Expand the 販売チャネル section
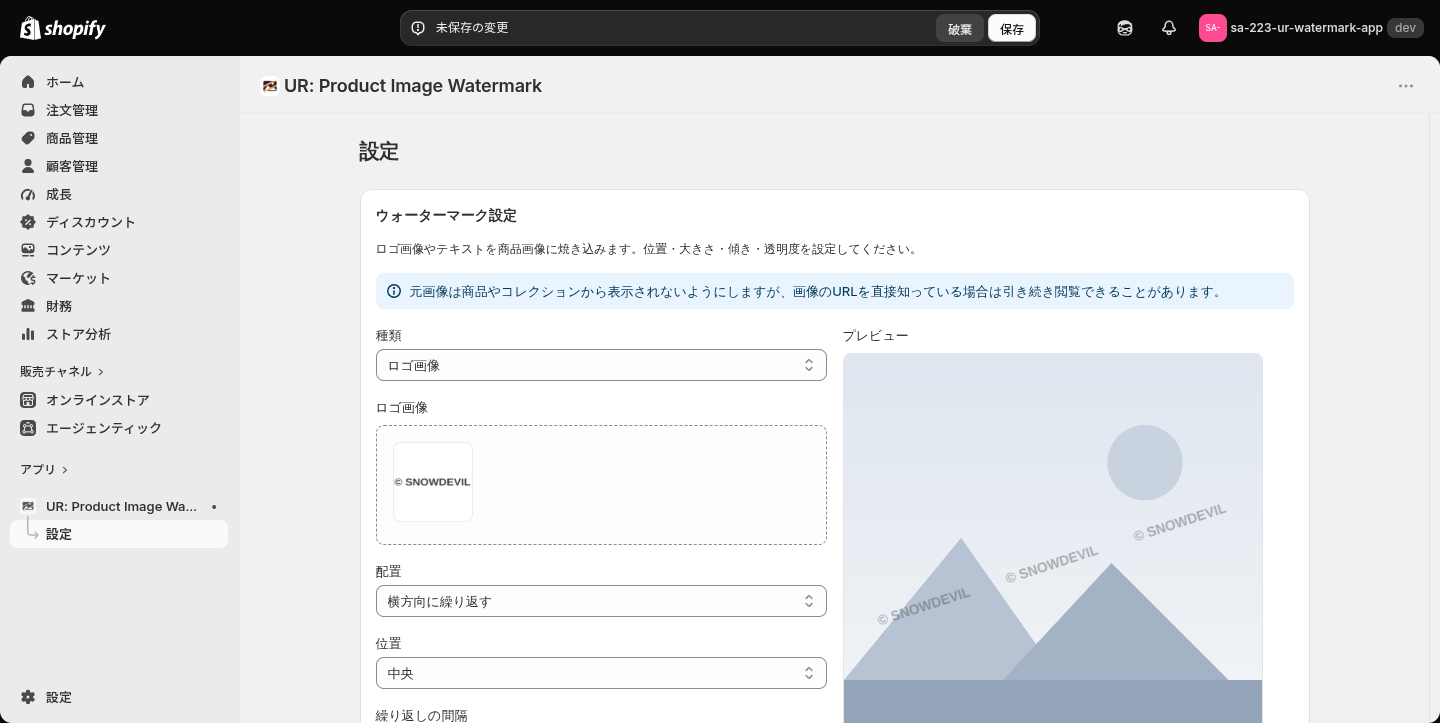Screen dimensions: 1440x723 click(x=62, y=371)
